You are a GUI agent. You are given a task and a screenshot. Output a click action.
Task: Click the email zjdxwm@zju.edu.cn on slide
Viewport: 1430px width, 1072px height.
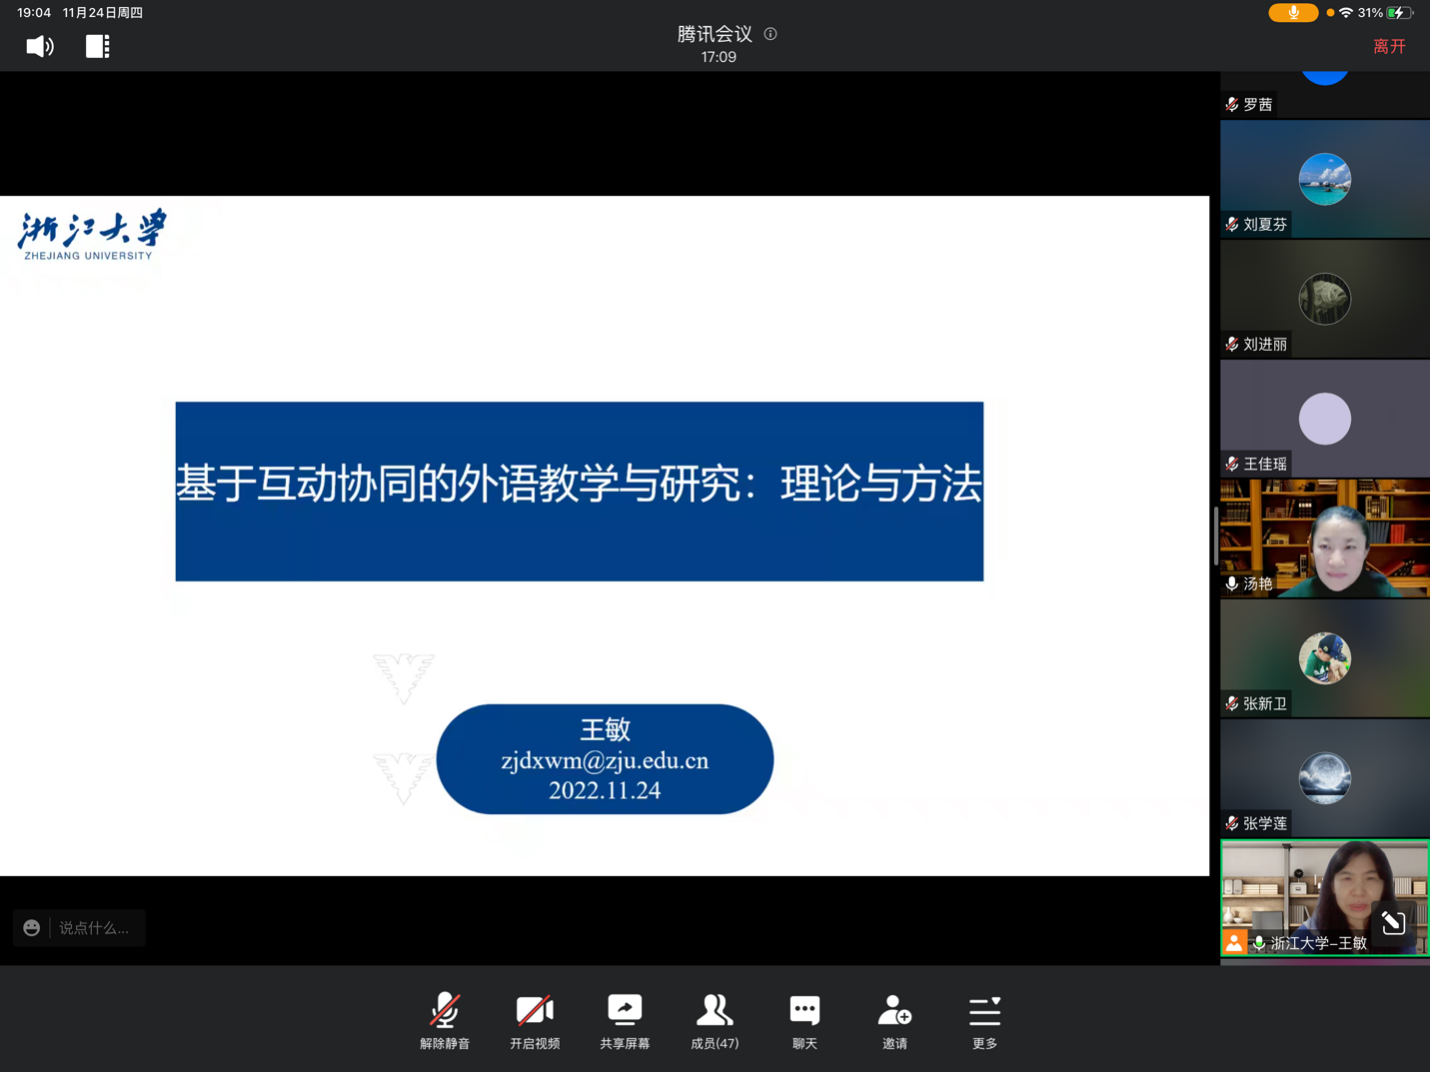605,761
